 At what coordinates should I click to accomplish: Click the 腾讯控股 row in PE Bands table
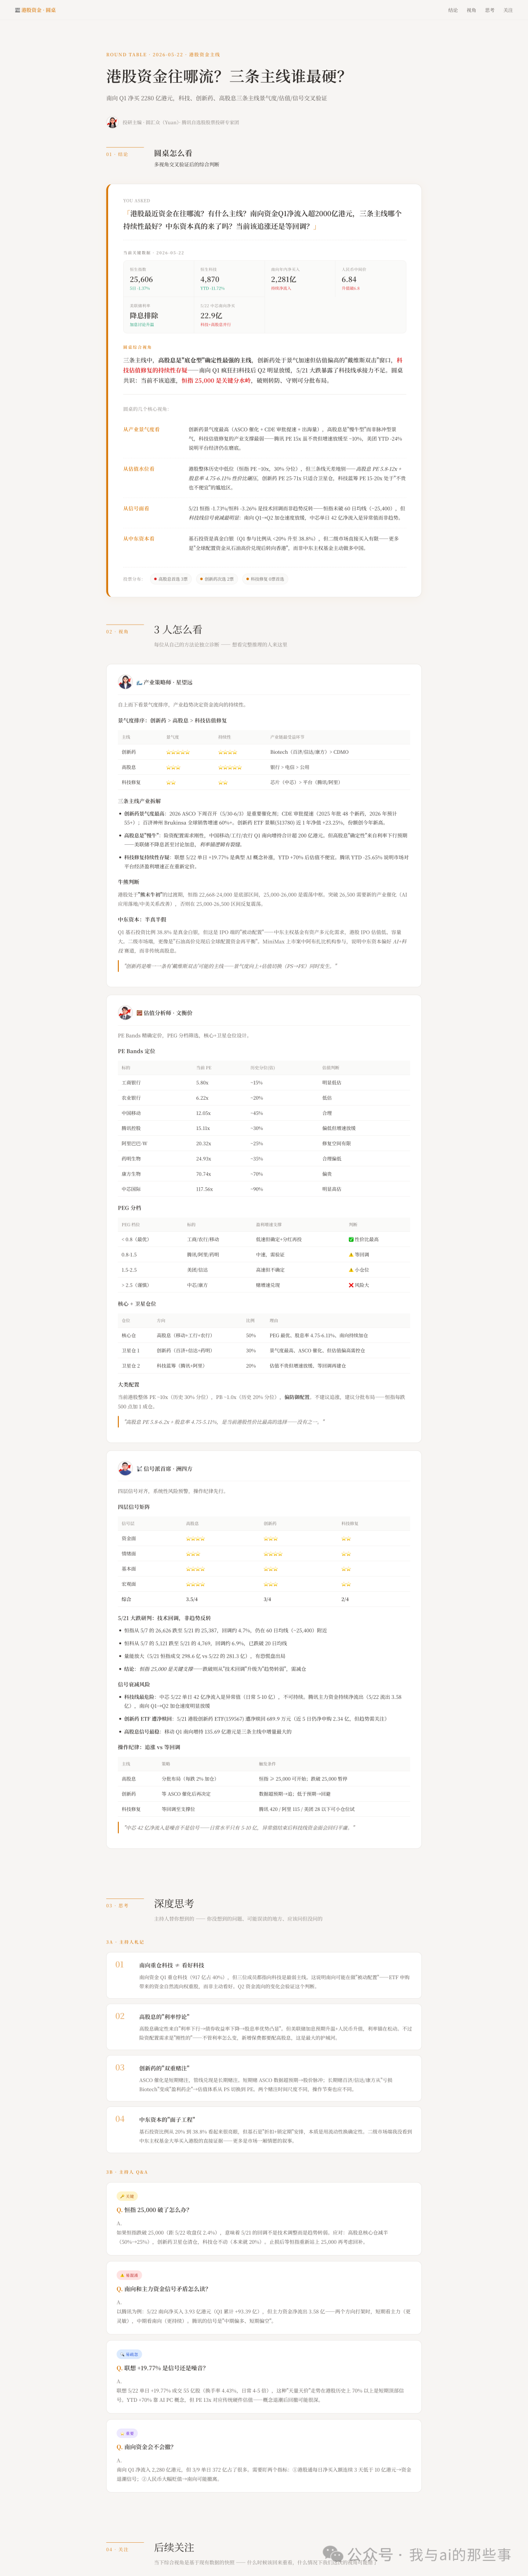point(264,1128)
